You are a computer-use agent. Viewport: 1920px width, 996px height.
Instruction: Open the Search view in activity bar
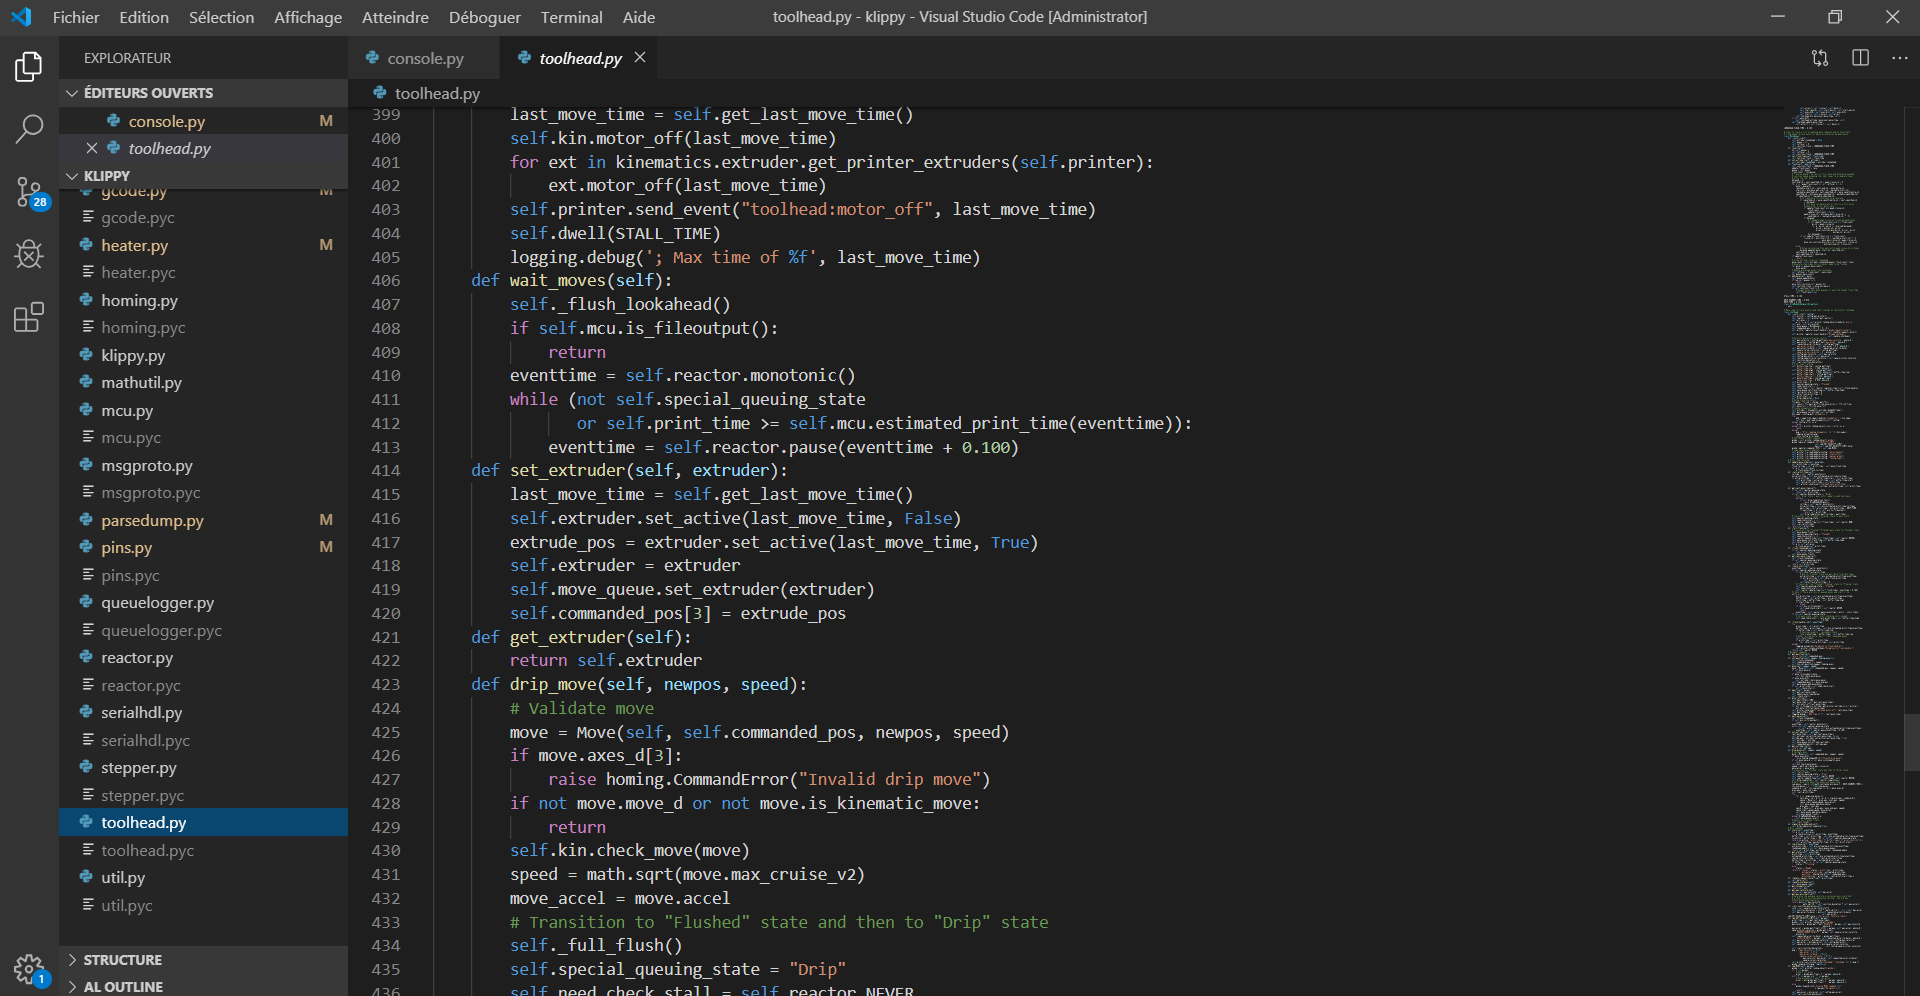(x=29, y=128)
